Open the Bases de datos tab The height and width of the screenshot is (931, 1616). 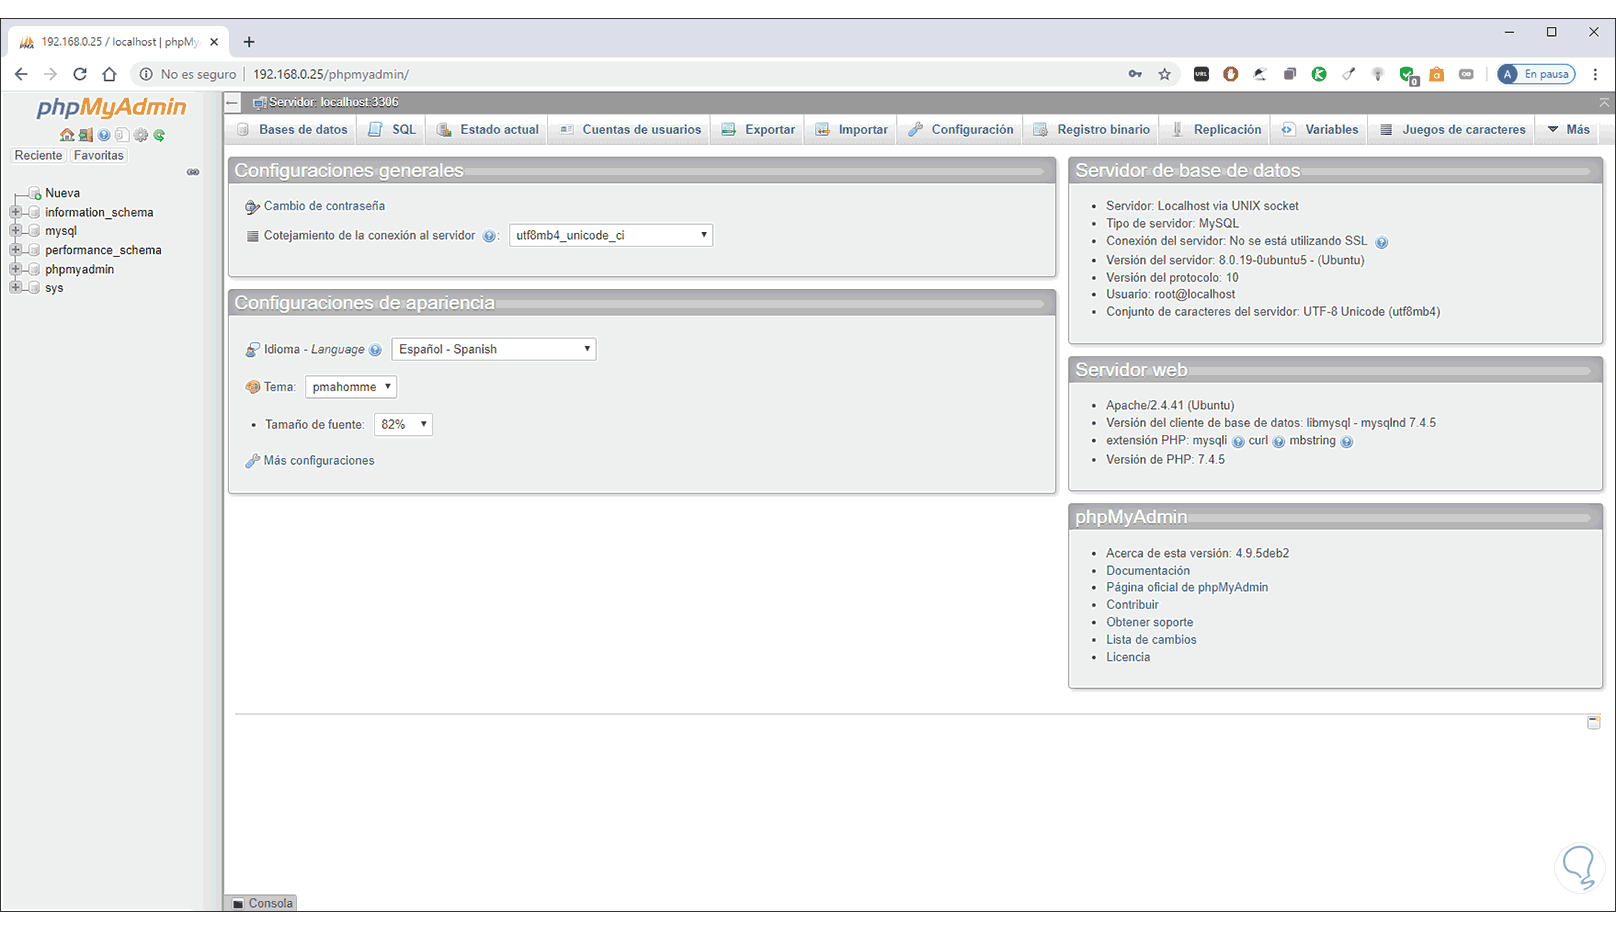point(292,130)
